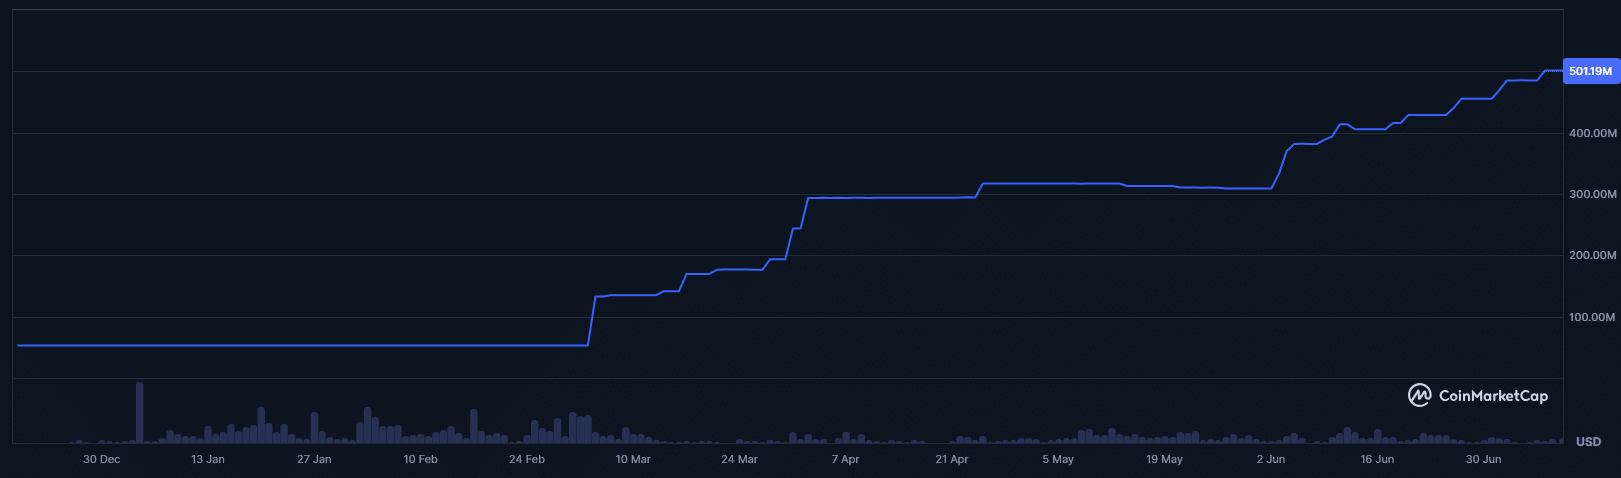Click the 300.00M axis label
The image size is (1621, 478).
tap(1593, 194)
